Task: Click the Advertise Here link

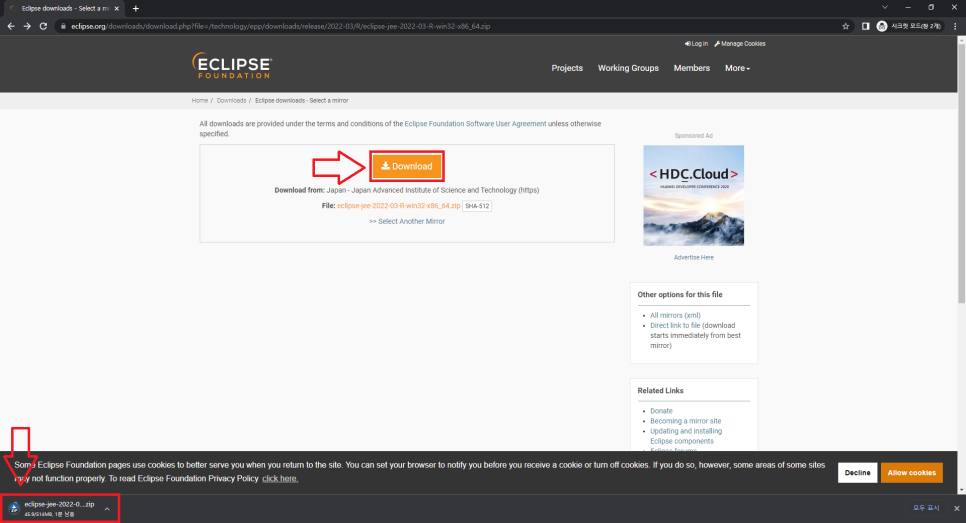Action: tap(693, 257)
